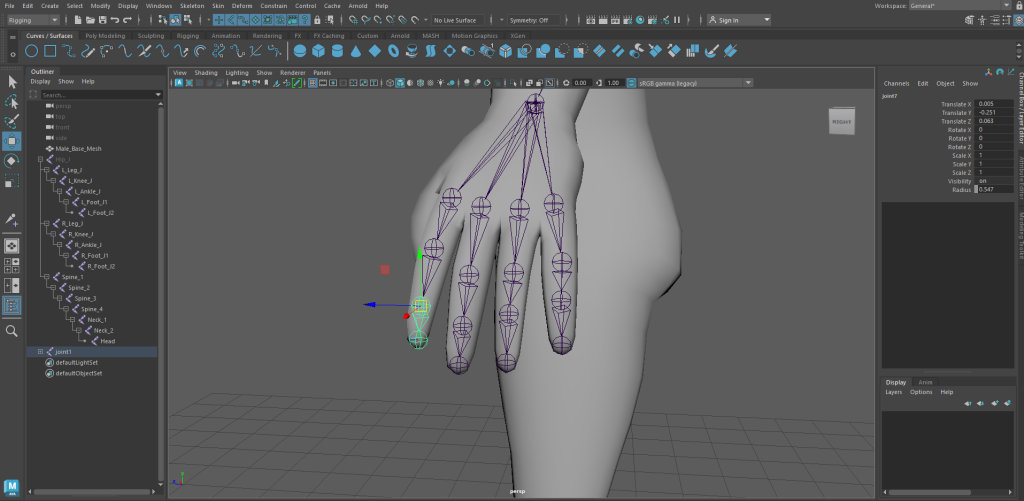Click the undo arrow icon

[116, 20]
